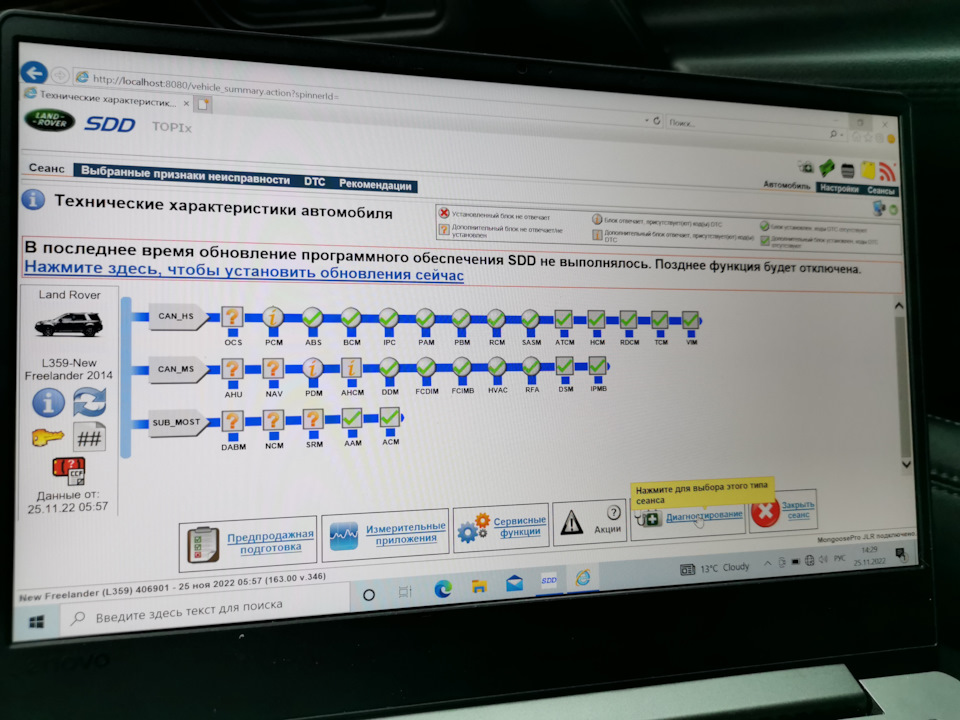
Task: Select the RFA module icon
Action: [x=531, y=367]
